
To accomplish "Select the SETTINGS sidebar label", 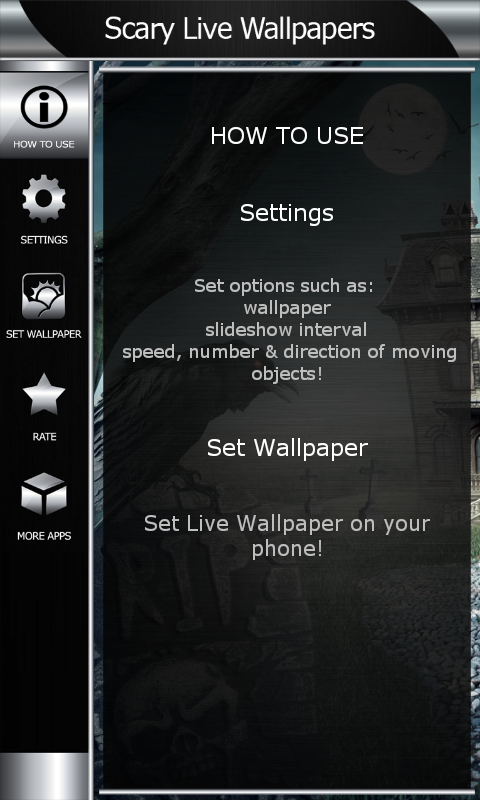I will tap(44, 240).
